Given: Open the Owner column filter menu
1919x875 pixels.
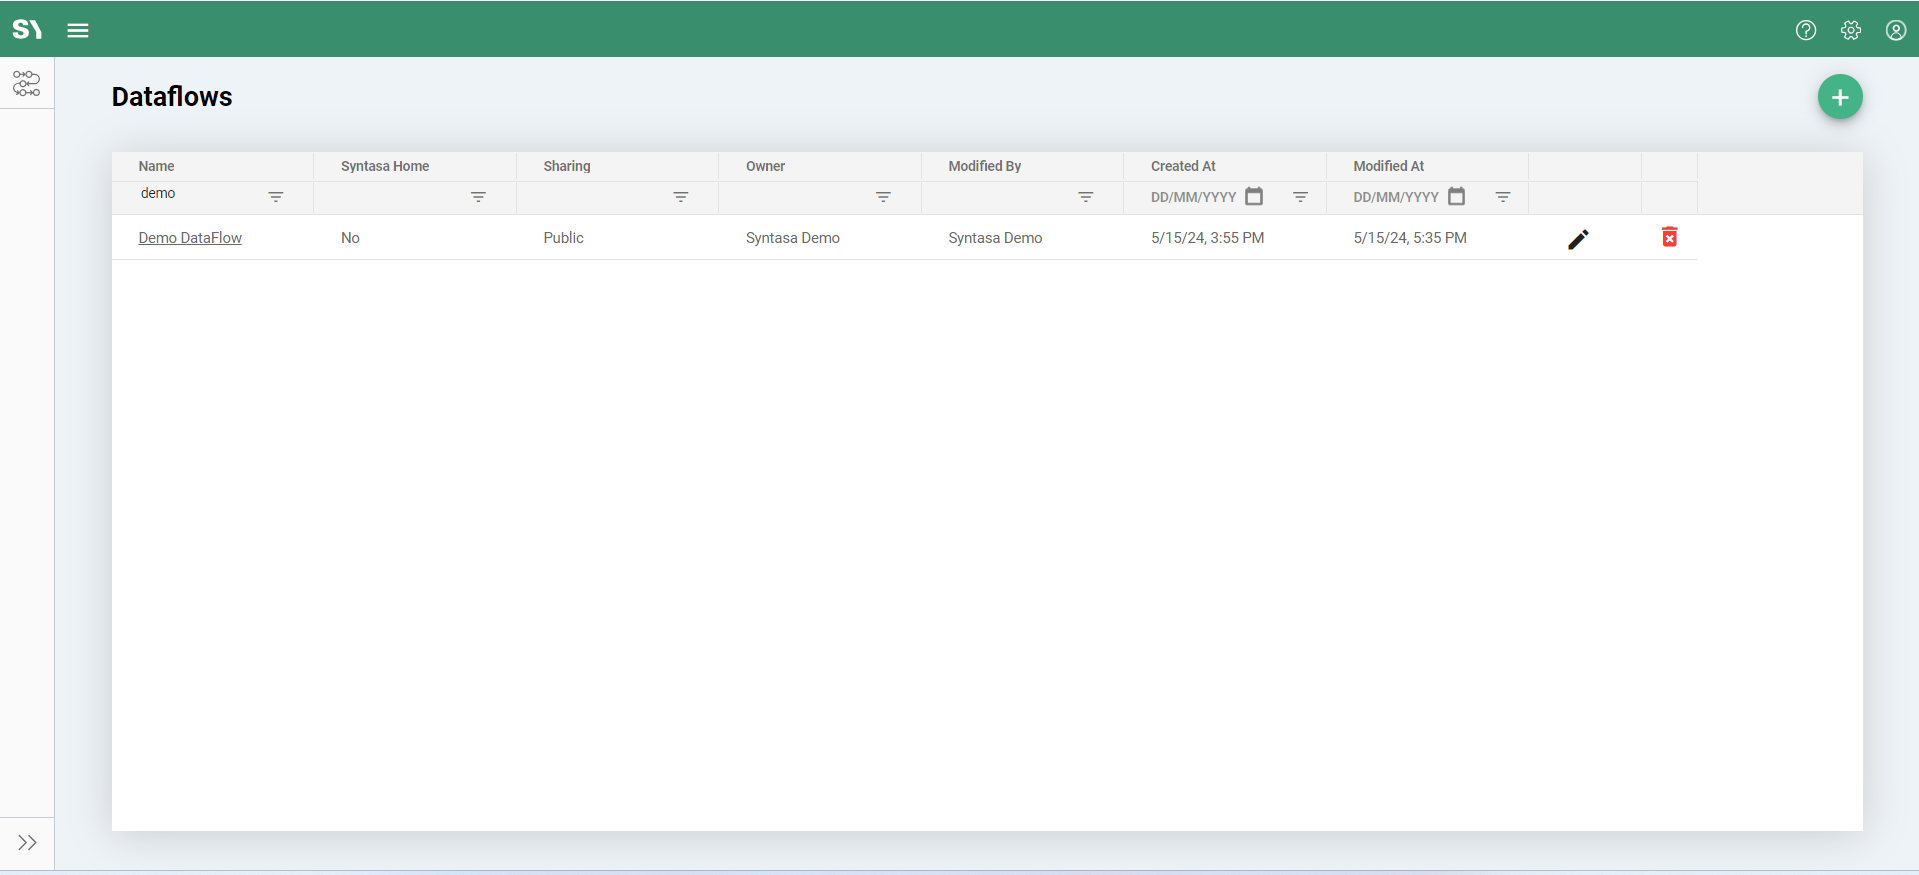Looking at the screenshot, I should [x=883, y=197].
